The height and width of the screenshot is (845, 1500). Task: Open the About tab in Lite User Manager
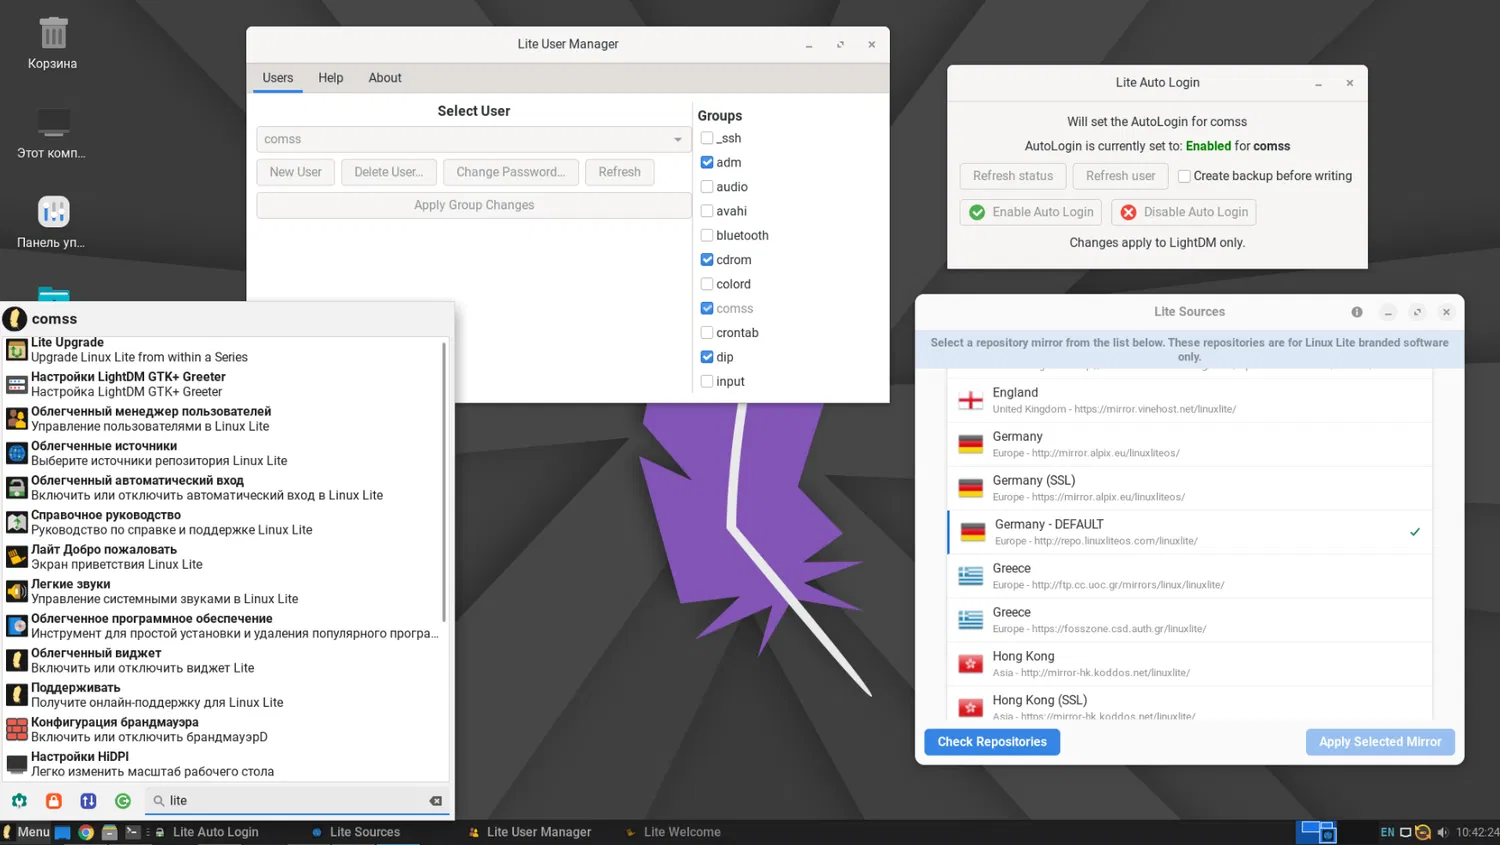click(x=385, y=78)
